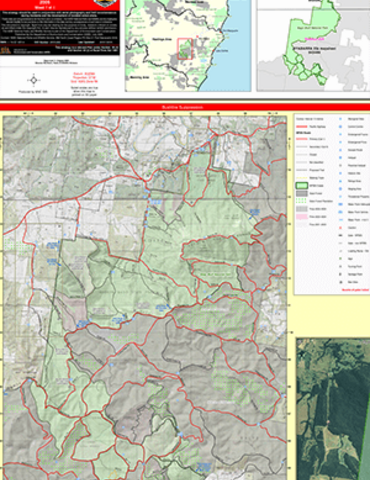Screen dimensions: 370x480
Task: Click the green symbol in the legend's icon column
Action: click(x=340, y=259)
